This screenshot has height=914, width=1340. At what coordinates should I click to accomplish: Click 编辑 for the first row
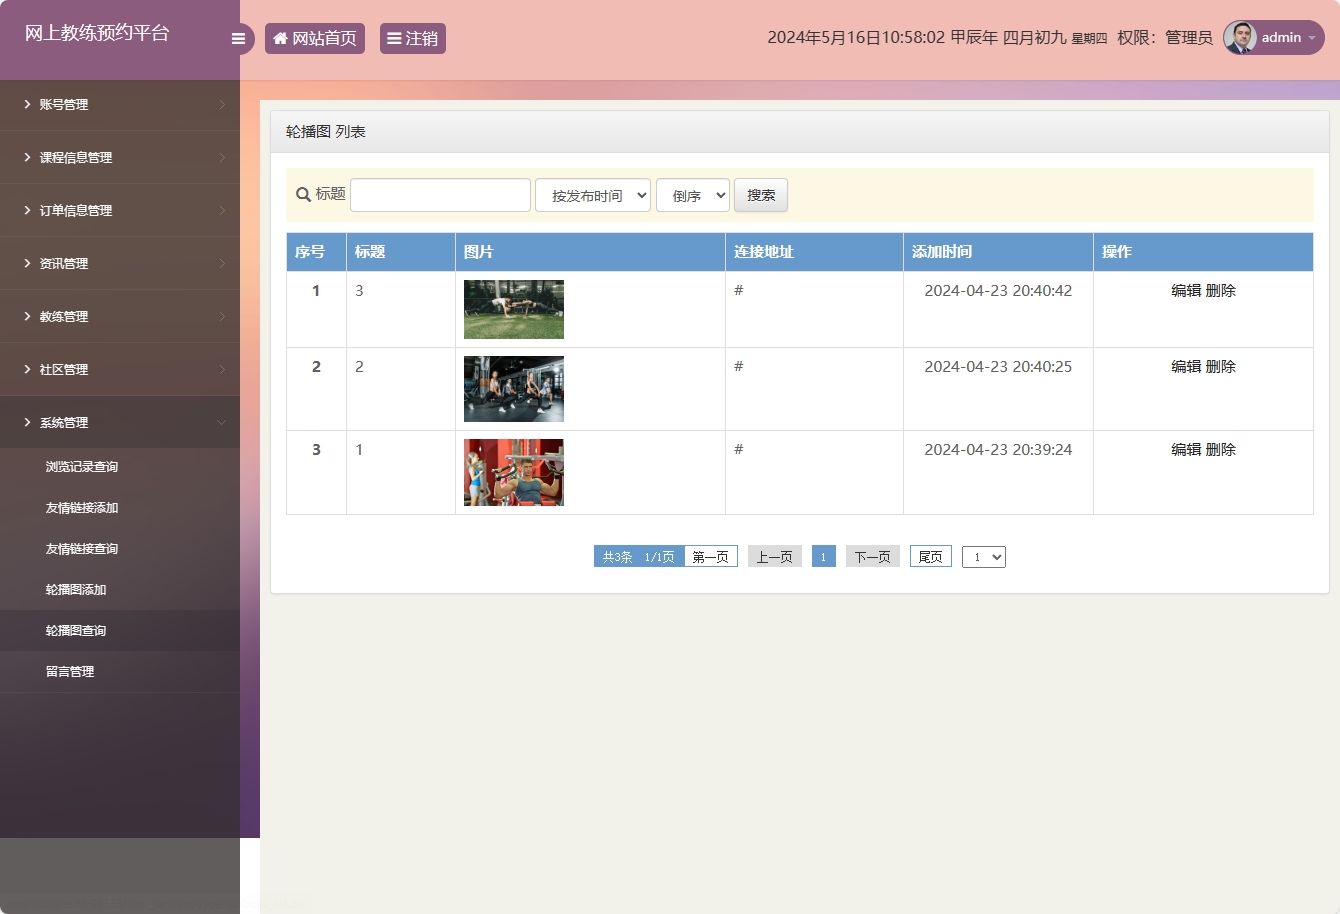click(x=1186, y=291)
